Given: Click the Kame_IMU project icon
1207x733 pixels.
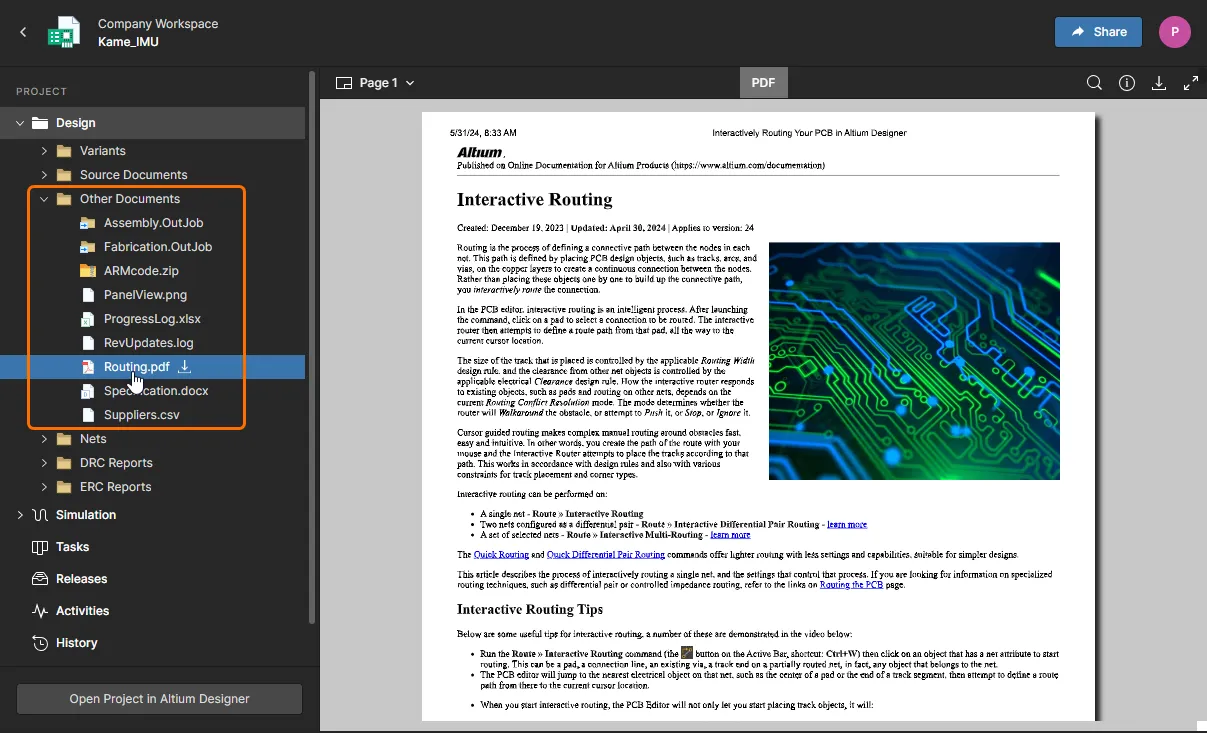Looking at the screenshot, I should pyautogui.click(x=65, y=32).
